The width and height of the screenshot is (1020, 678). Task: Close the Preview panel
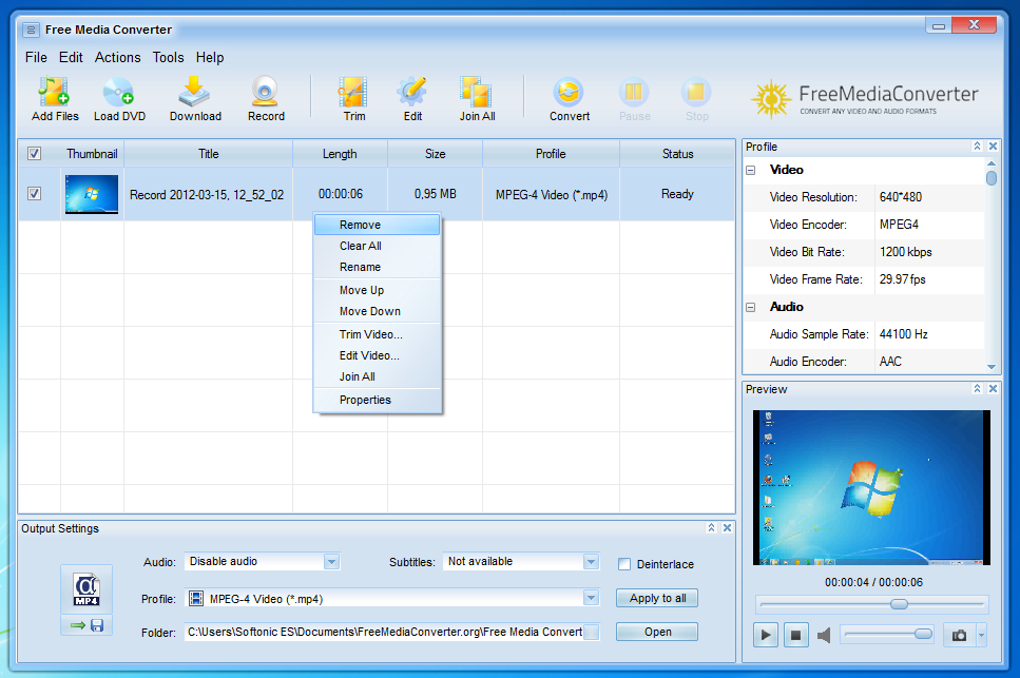click(993, 388)
